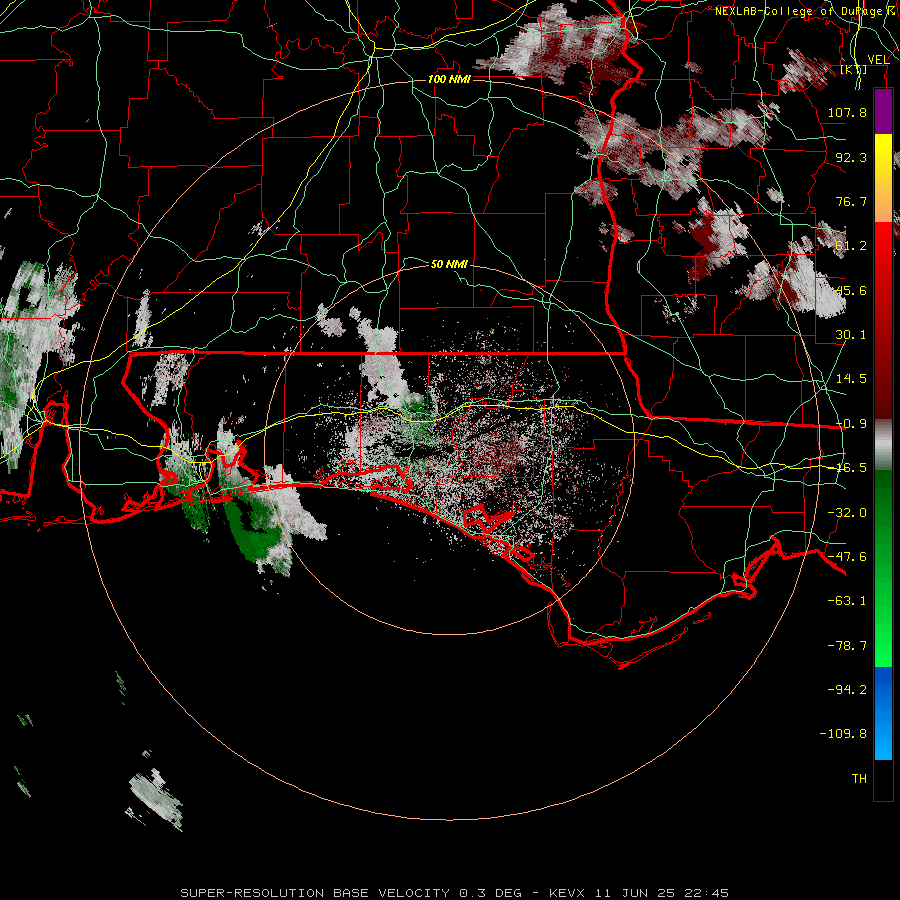Image resolution: width=900 pixels, height=900 pixels.
Task: Click the -78.7 value on velocity scale
Action: (847, 646)
